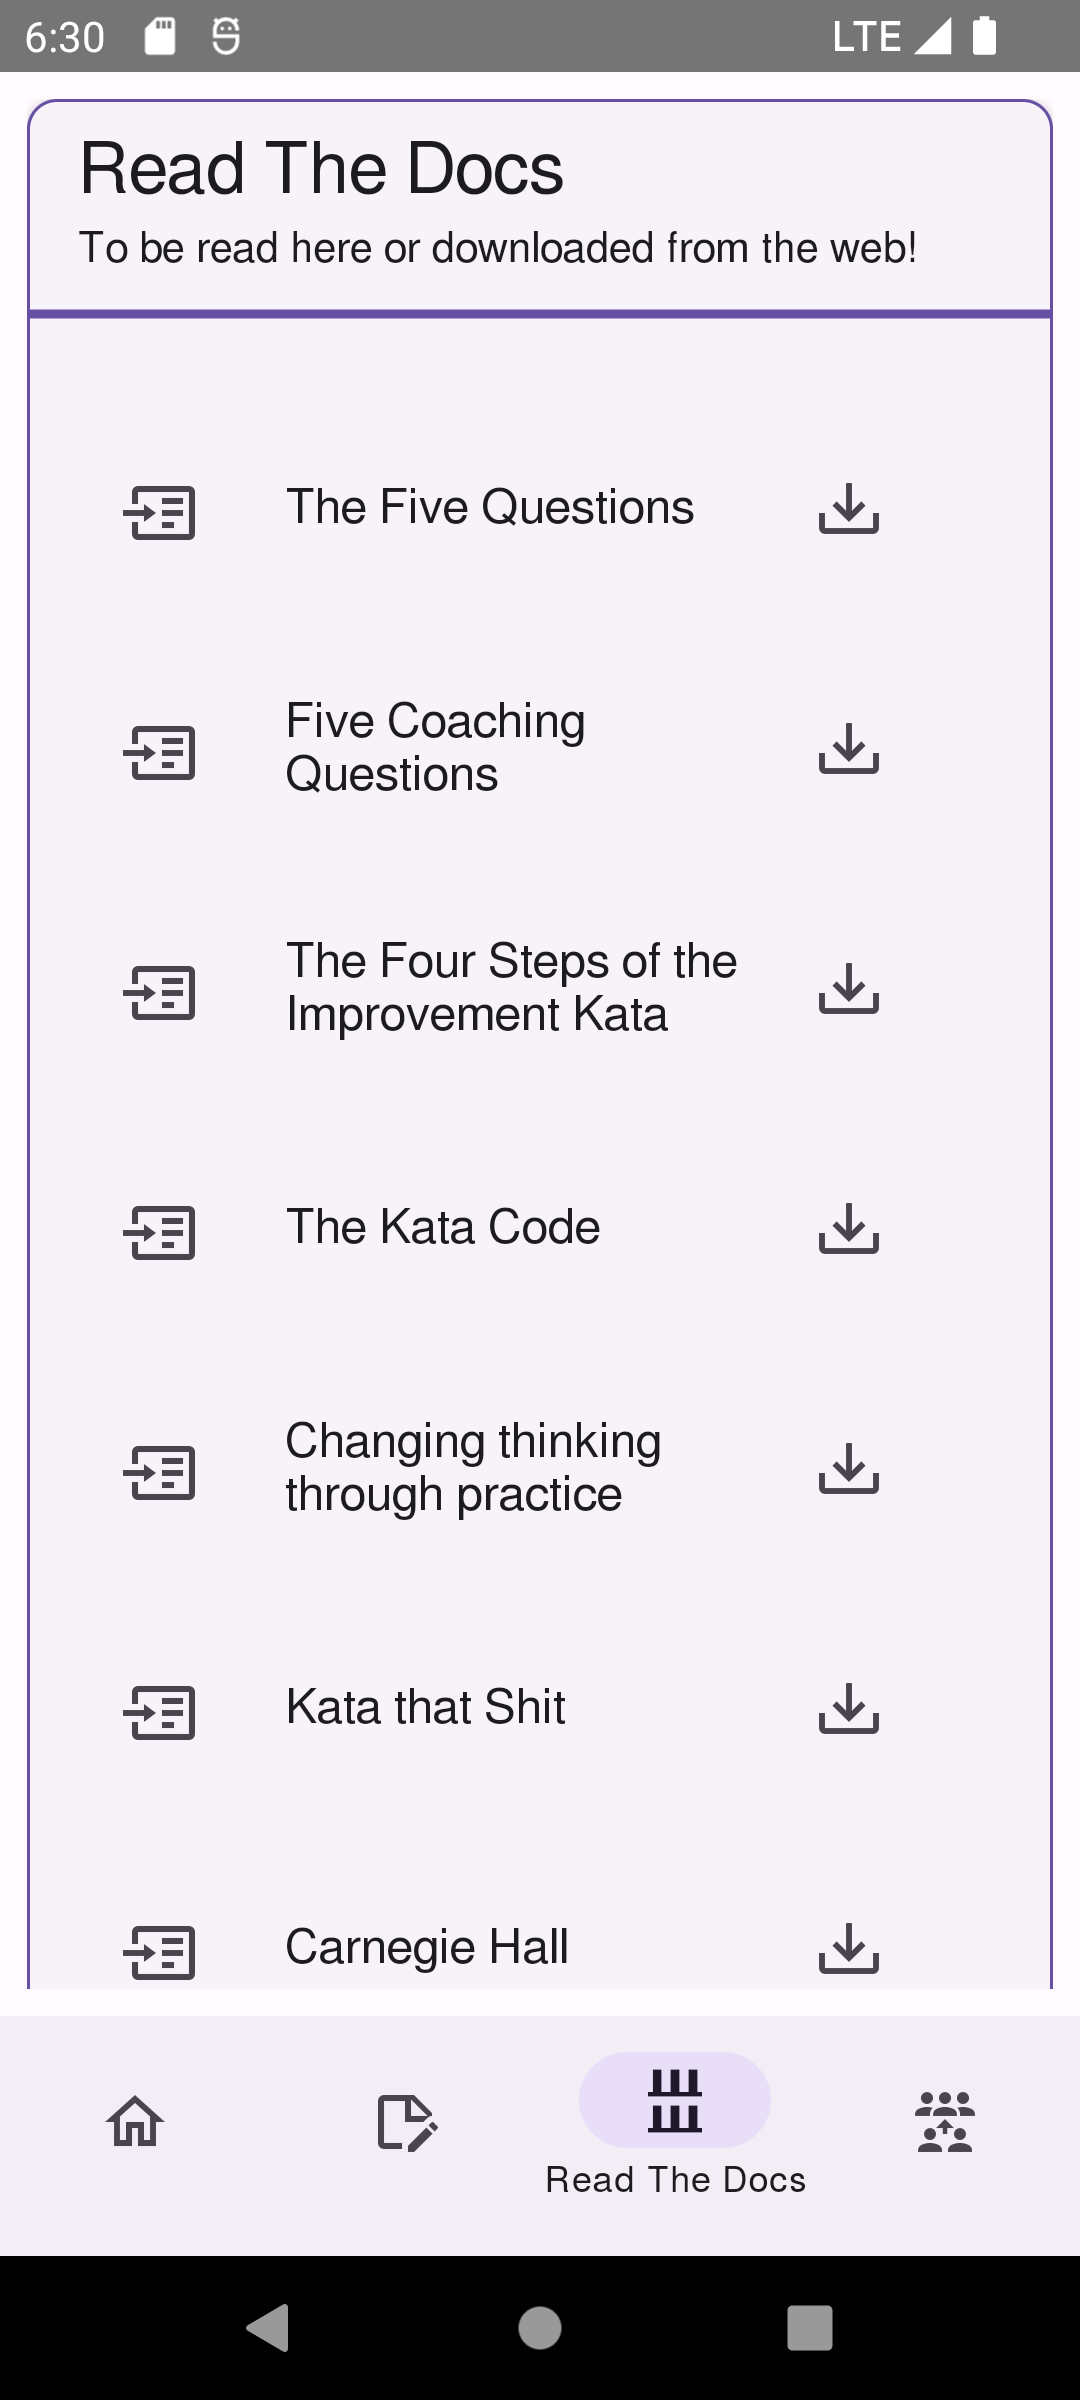Go to the Home tab
The image size is (1080, 2400).
click(135, 2121)
